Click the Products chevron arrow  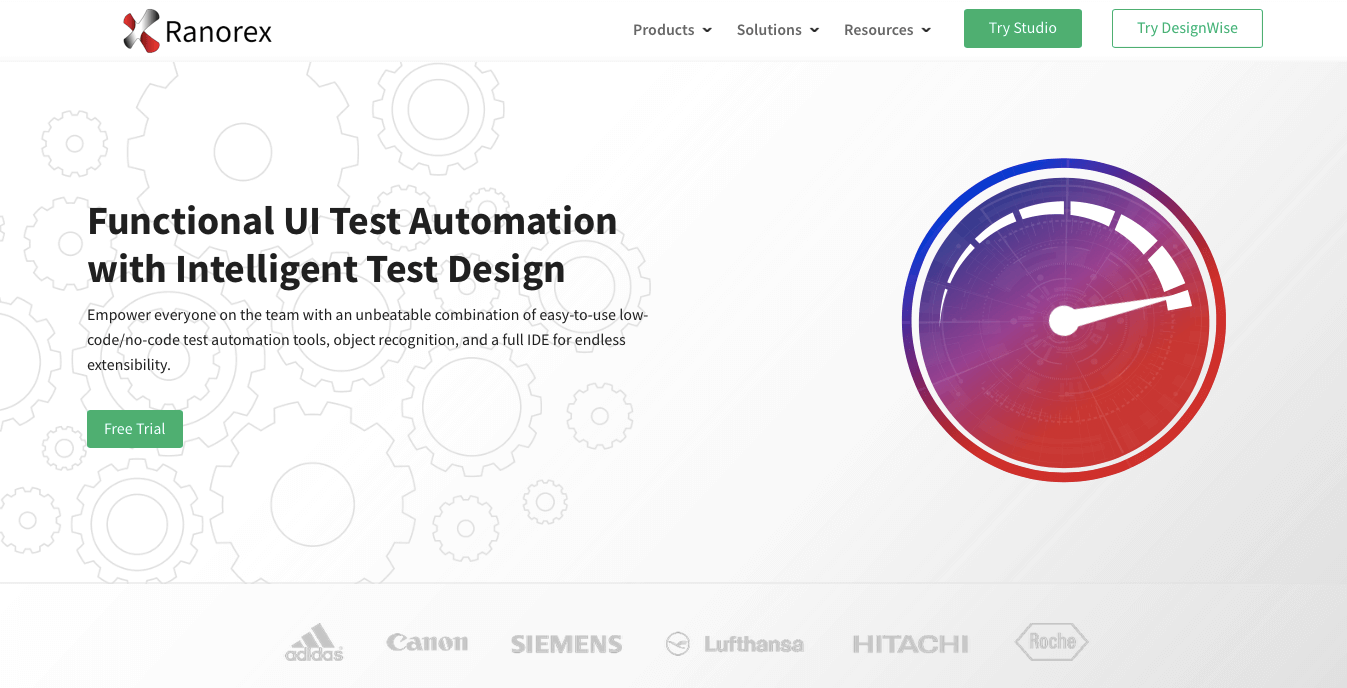(x=707, y=30)
